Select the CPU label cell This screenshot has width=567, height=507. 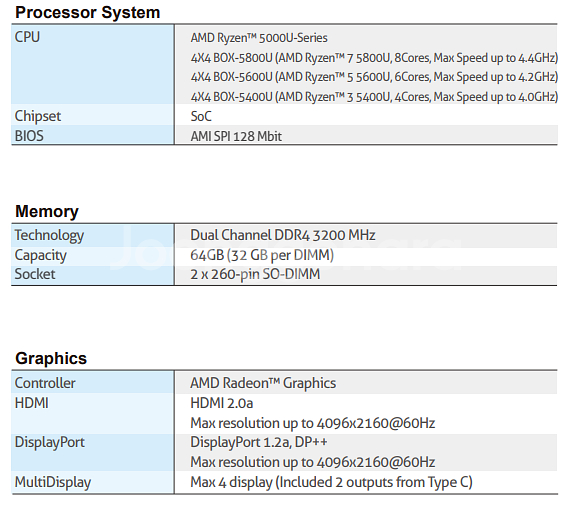[x=93, y=64]
